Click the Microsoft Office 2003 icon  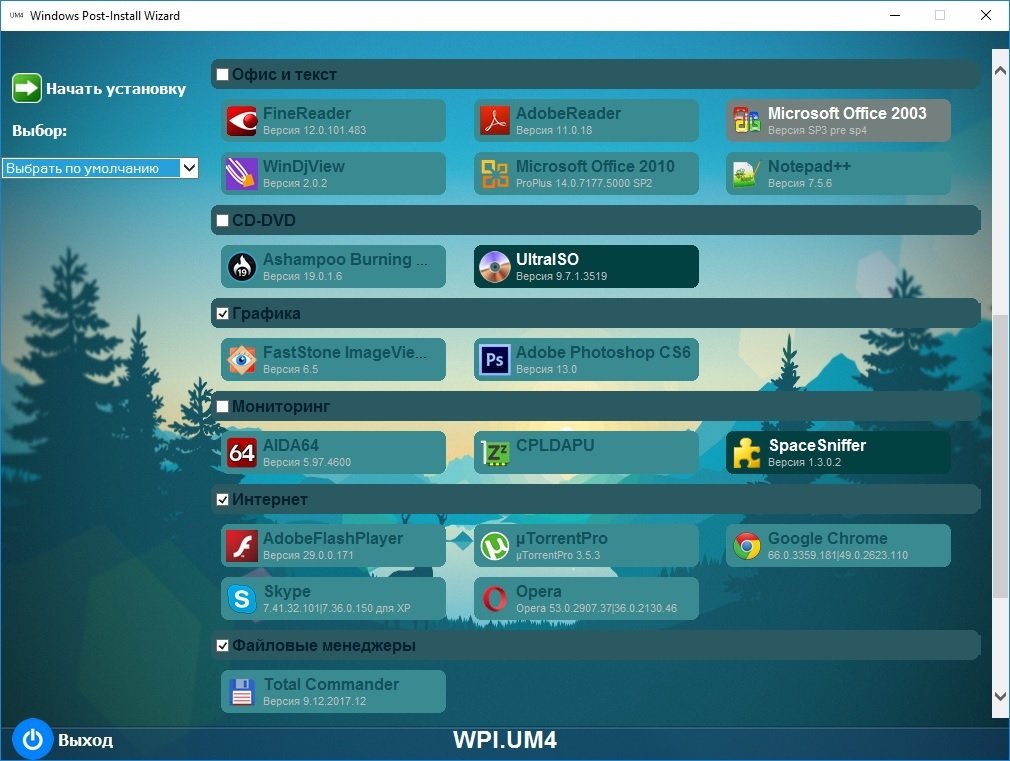click(x=747, y=120)
